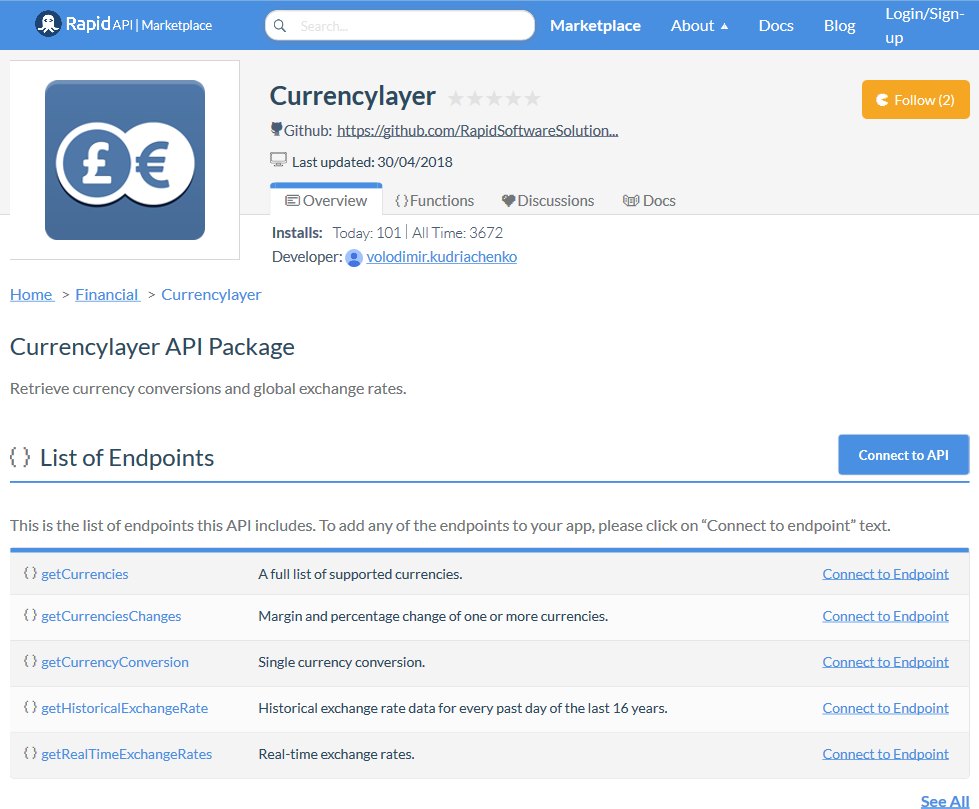Viewport: 979px width, 809px height.
Task: Switch to the Functions tab
Action: pos(435,200)
